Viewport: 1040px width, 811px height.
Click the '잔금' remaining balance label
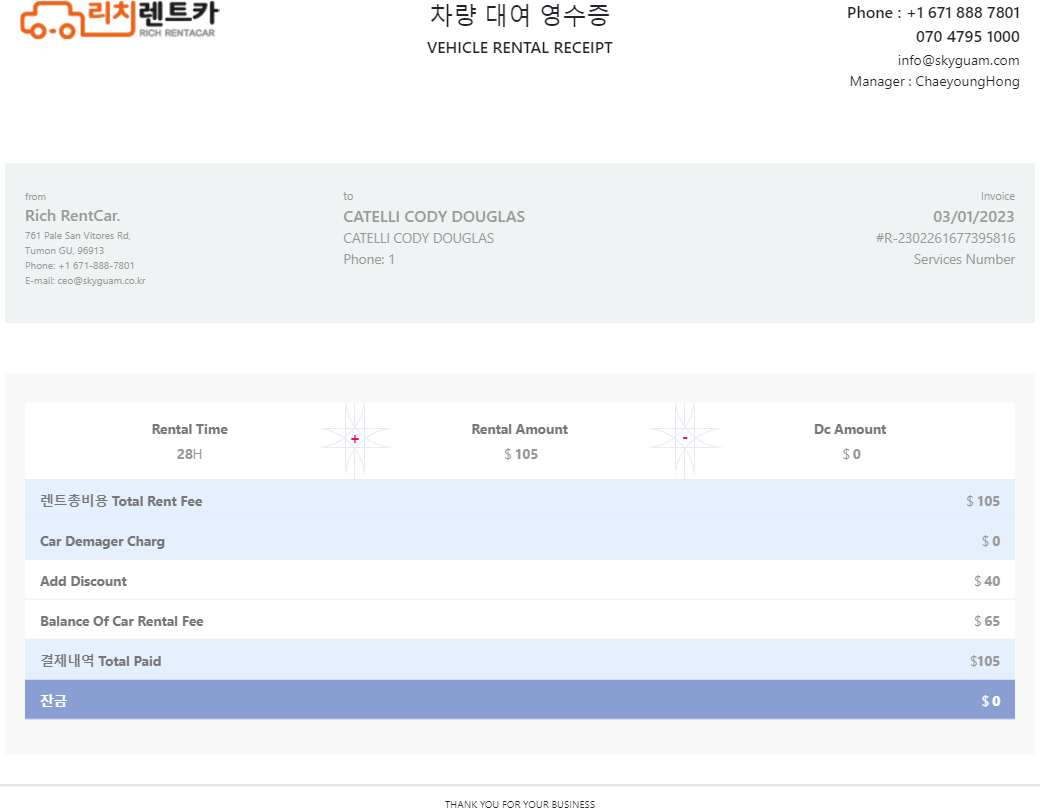tap(53, 701)
